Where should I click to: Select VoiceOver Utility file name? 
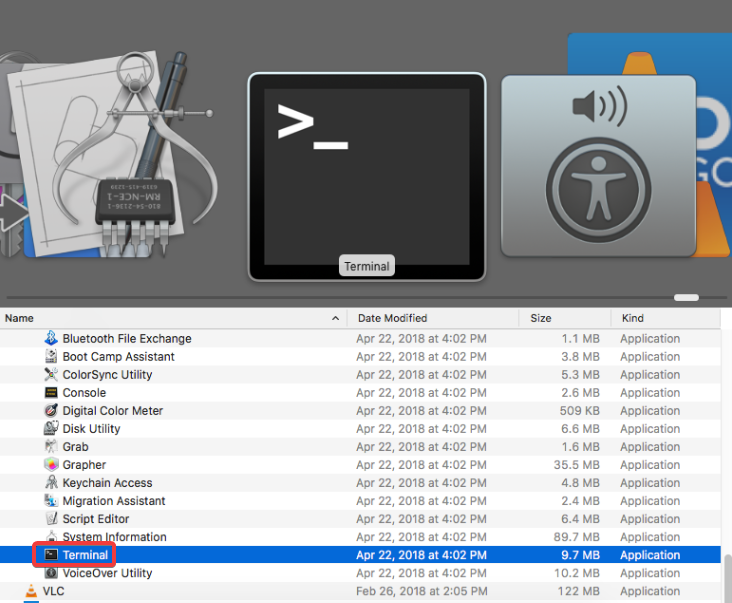pyautogui.click(x=107, y=573)
